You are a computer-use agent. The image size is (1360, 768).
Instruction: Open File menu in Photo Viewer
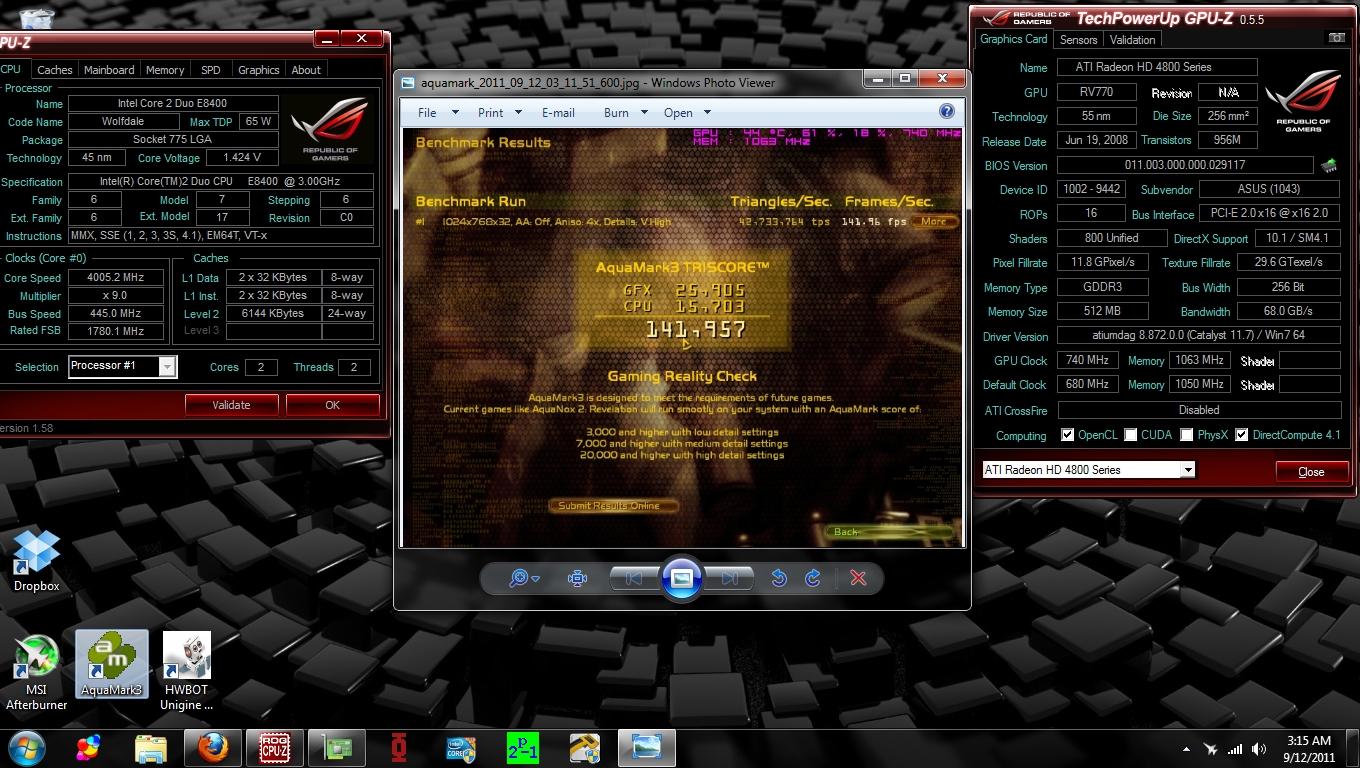[x=437, y=112]
